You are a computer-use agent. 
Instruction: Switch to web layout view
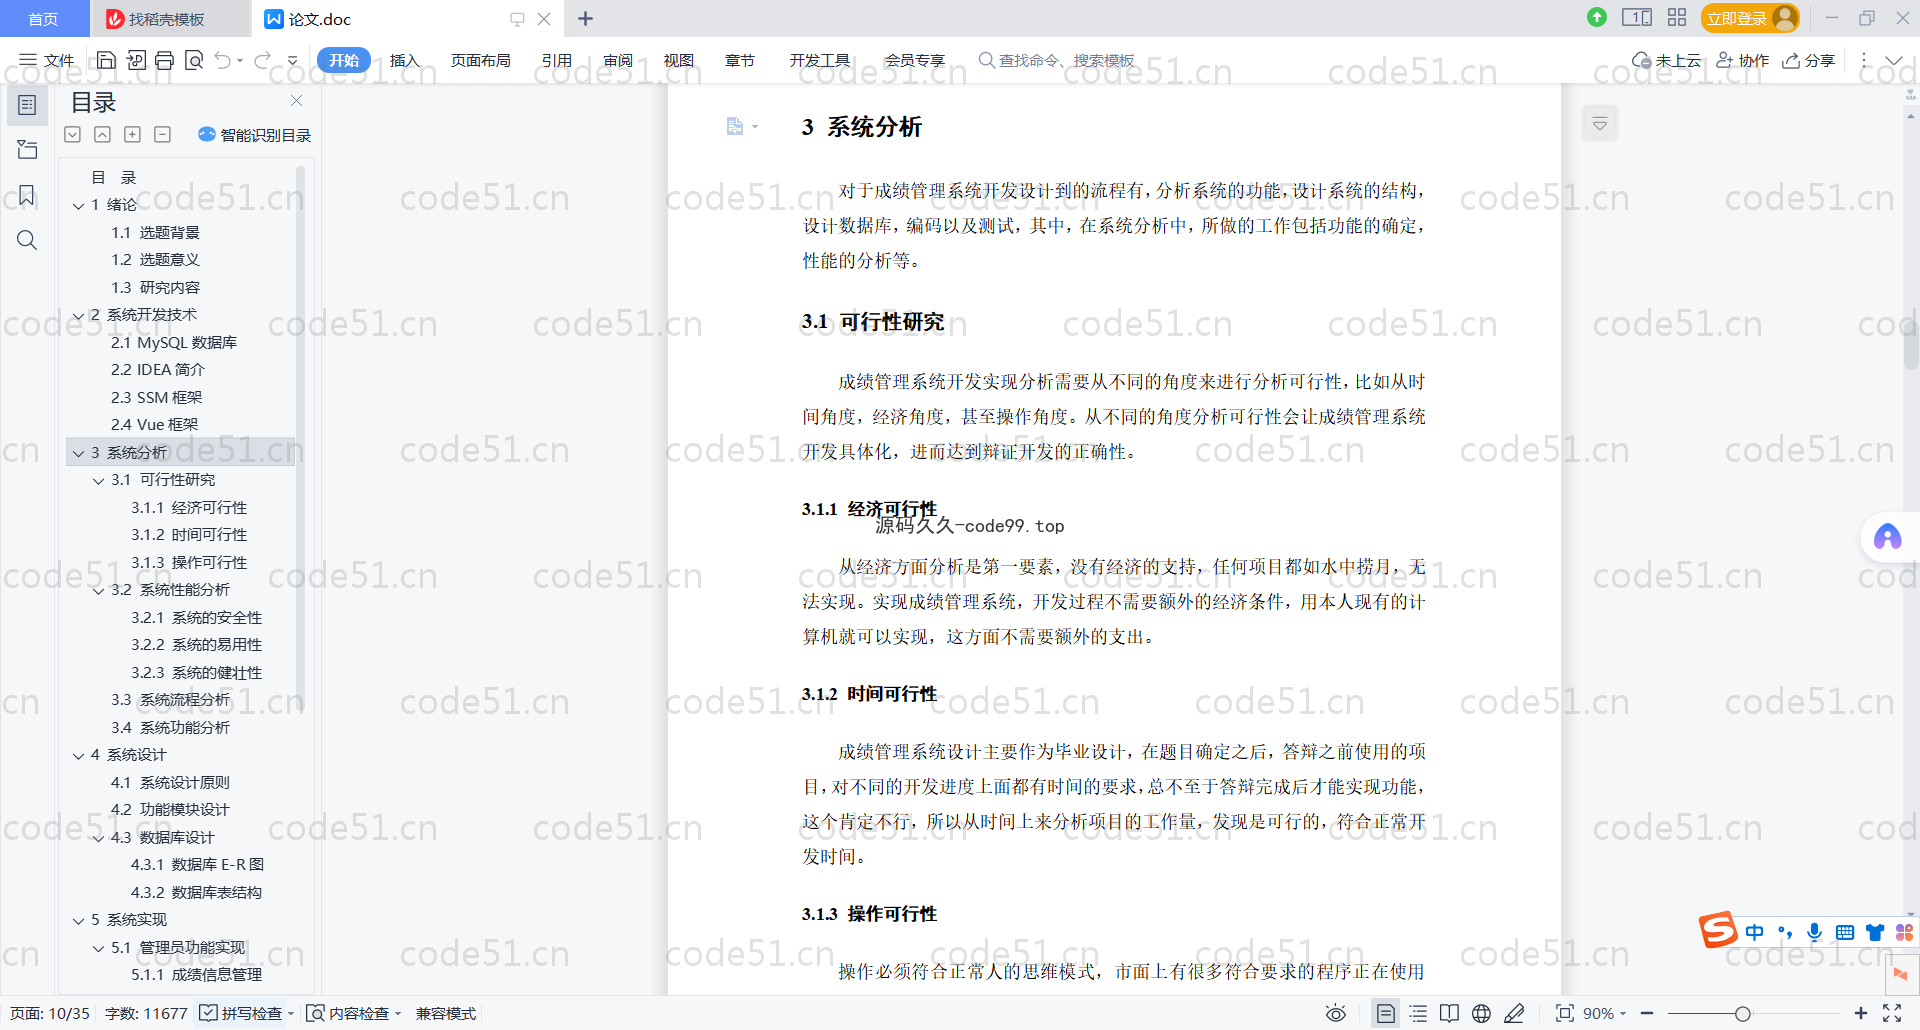1481,1013
